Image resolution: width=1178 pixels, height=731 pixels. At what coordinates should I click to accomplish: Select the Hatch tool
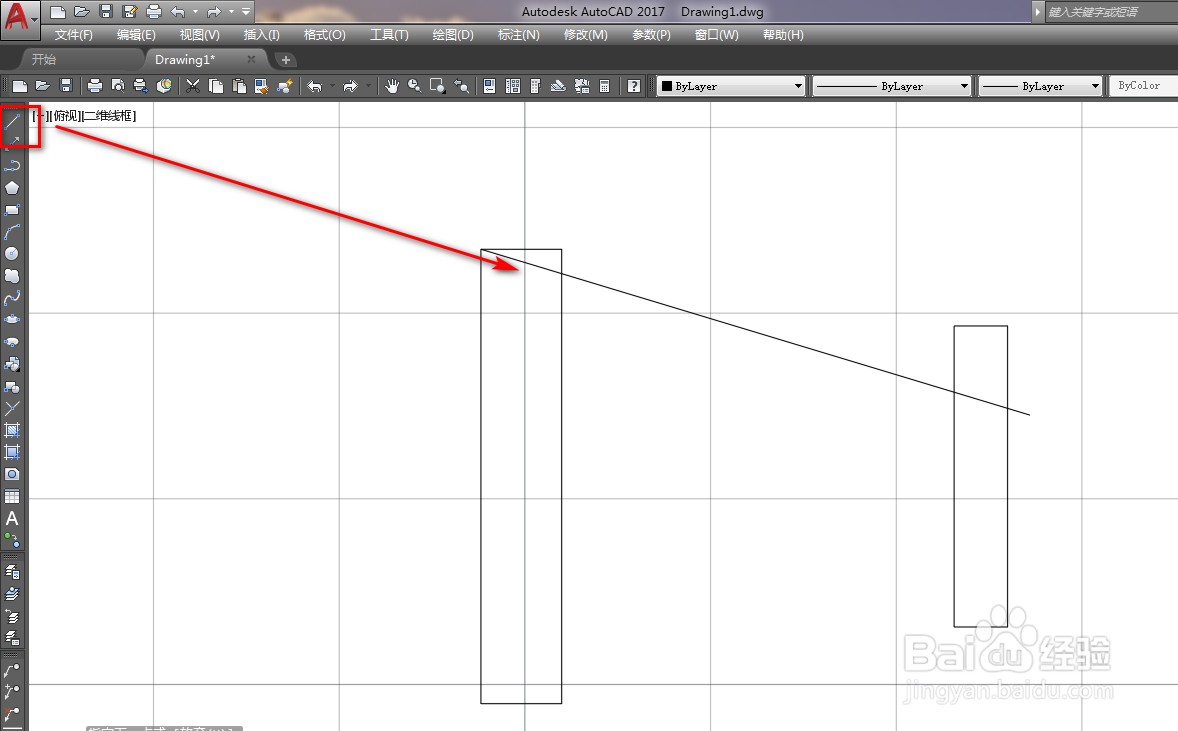click(x=12, y=430)
